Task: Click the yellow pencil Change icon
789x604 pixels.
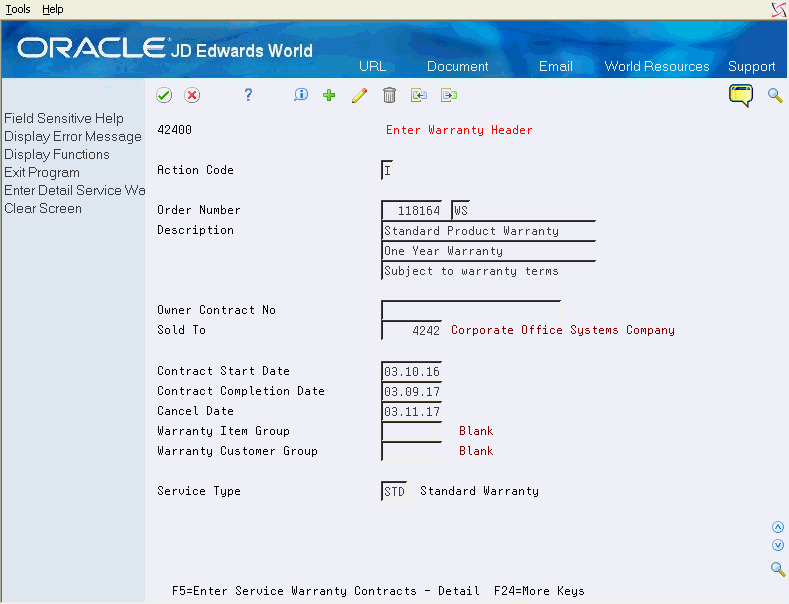Action: (x=359, y=95)
